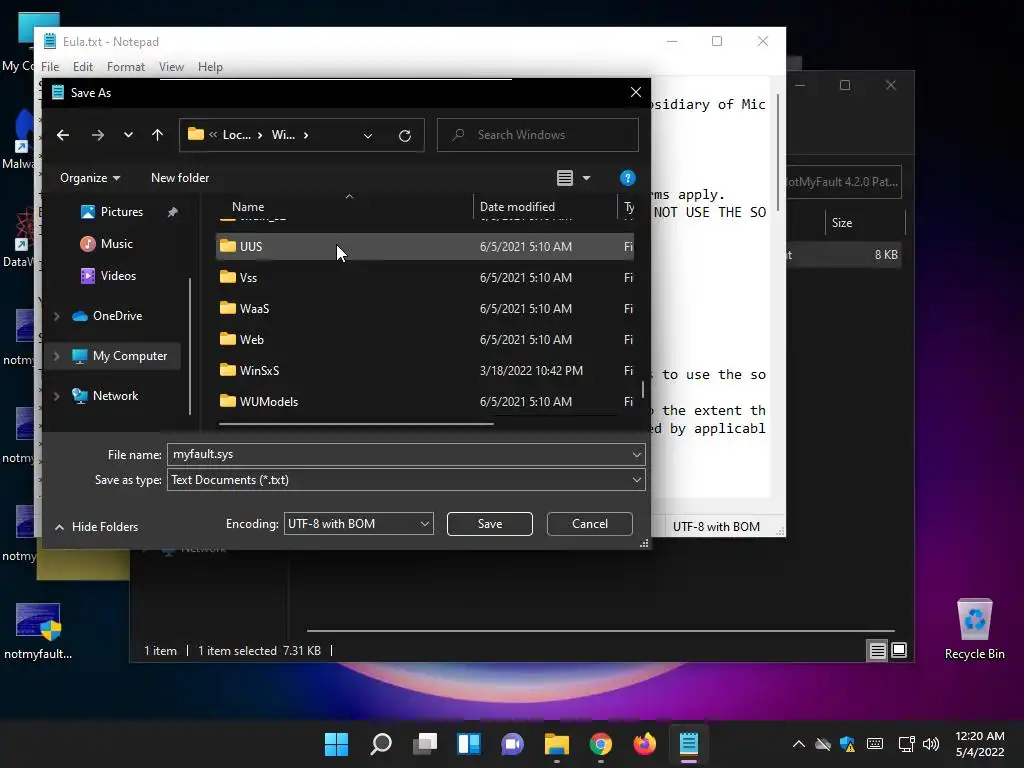Viewport: 1024px width, 768px height.
Task: Click the File name input field
Action: 398,455
